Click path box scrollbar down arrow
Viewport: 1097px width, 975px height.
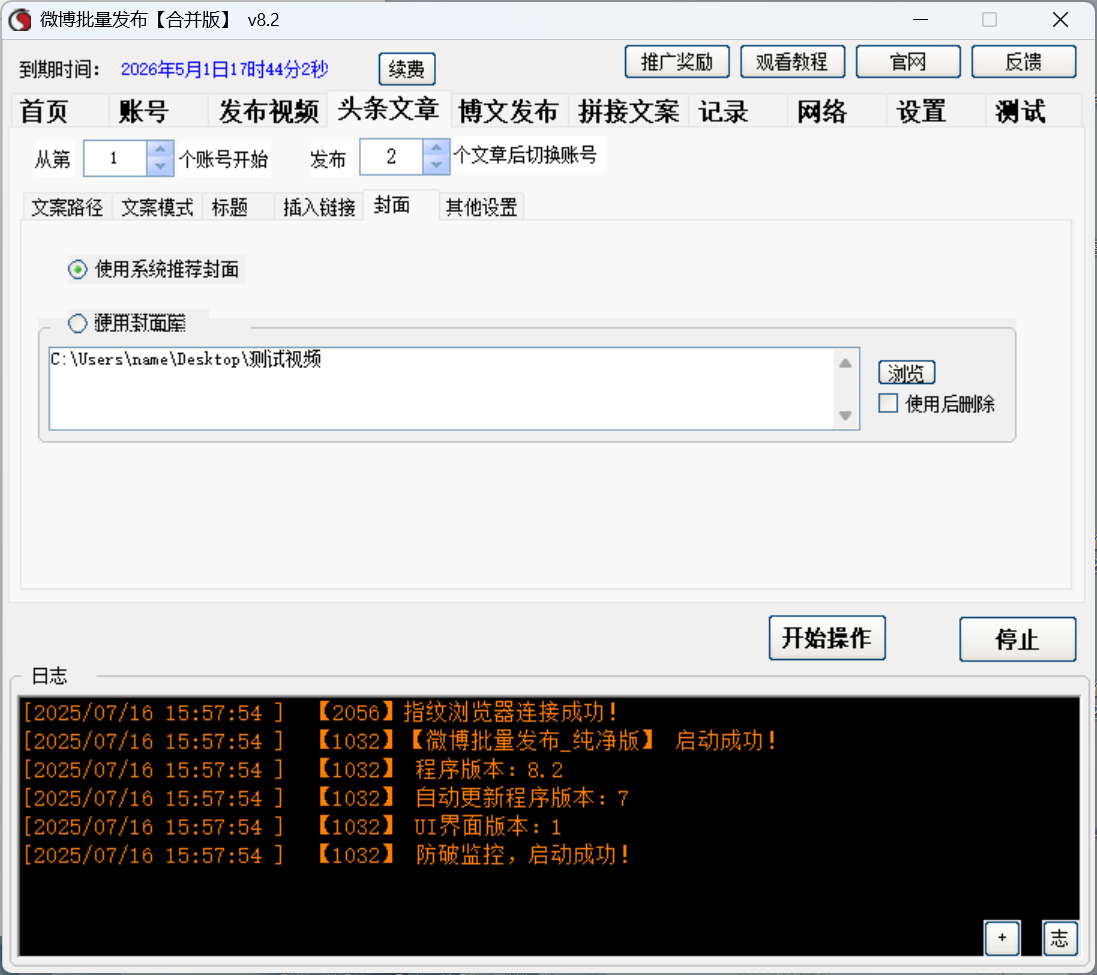(x=845, y=415)
